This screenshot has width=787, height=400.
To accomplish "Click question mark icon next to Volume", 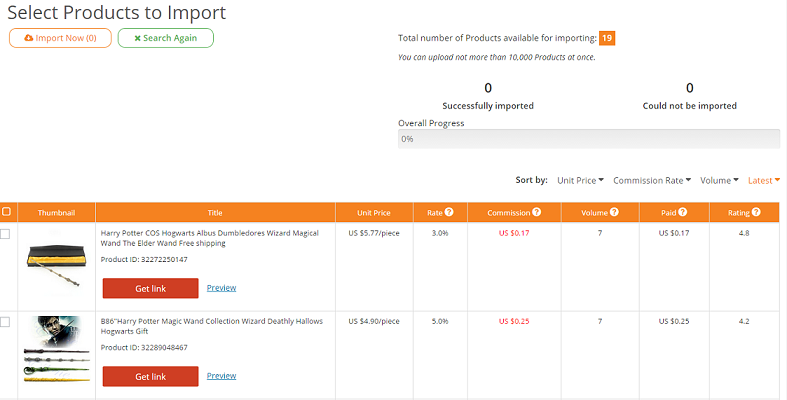I will [x=614, y=212].
